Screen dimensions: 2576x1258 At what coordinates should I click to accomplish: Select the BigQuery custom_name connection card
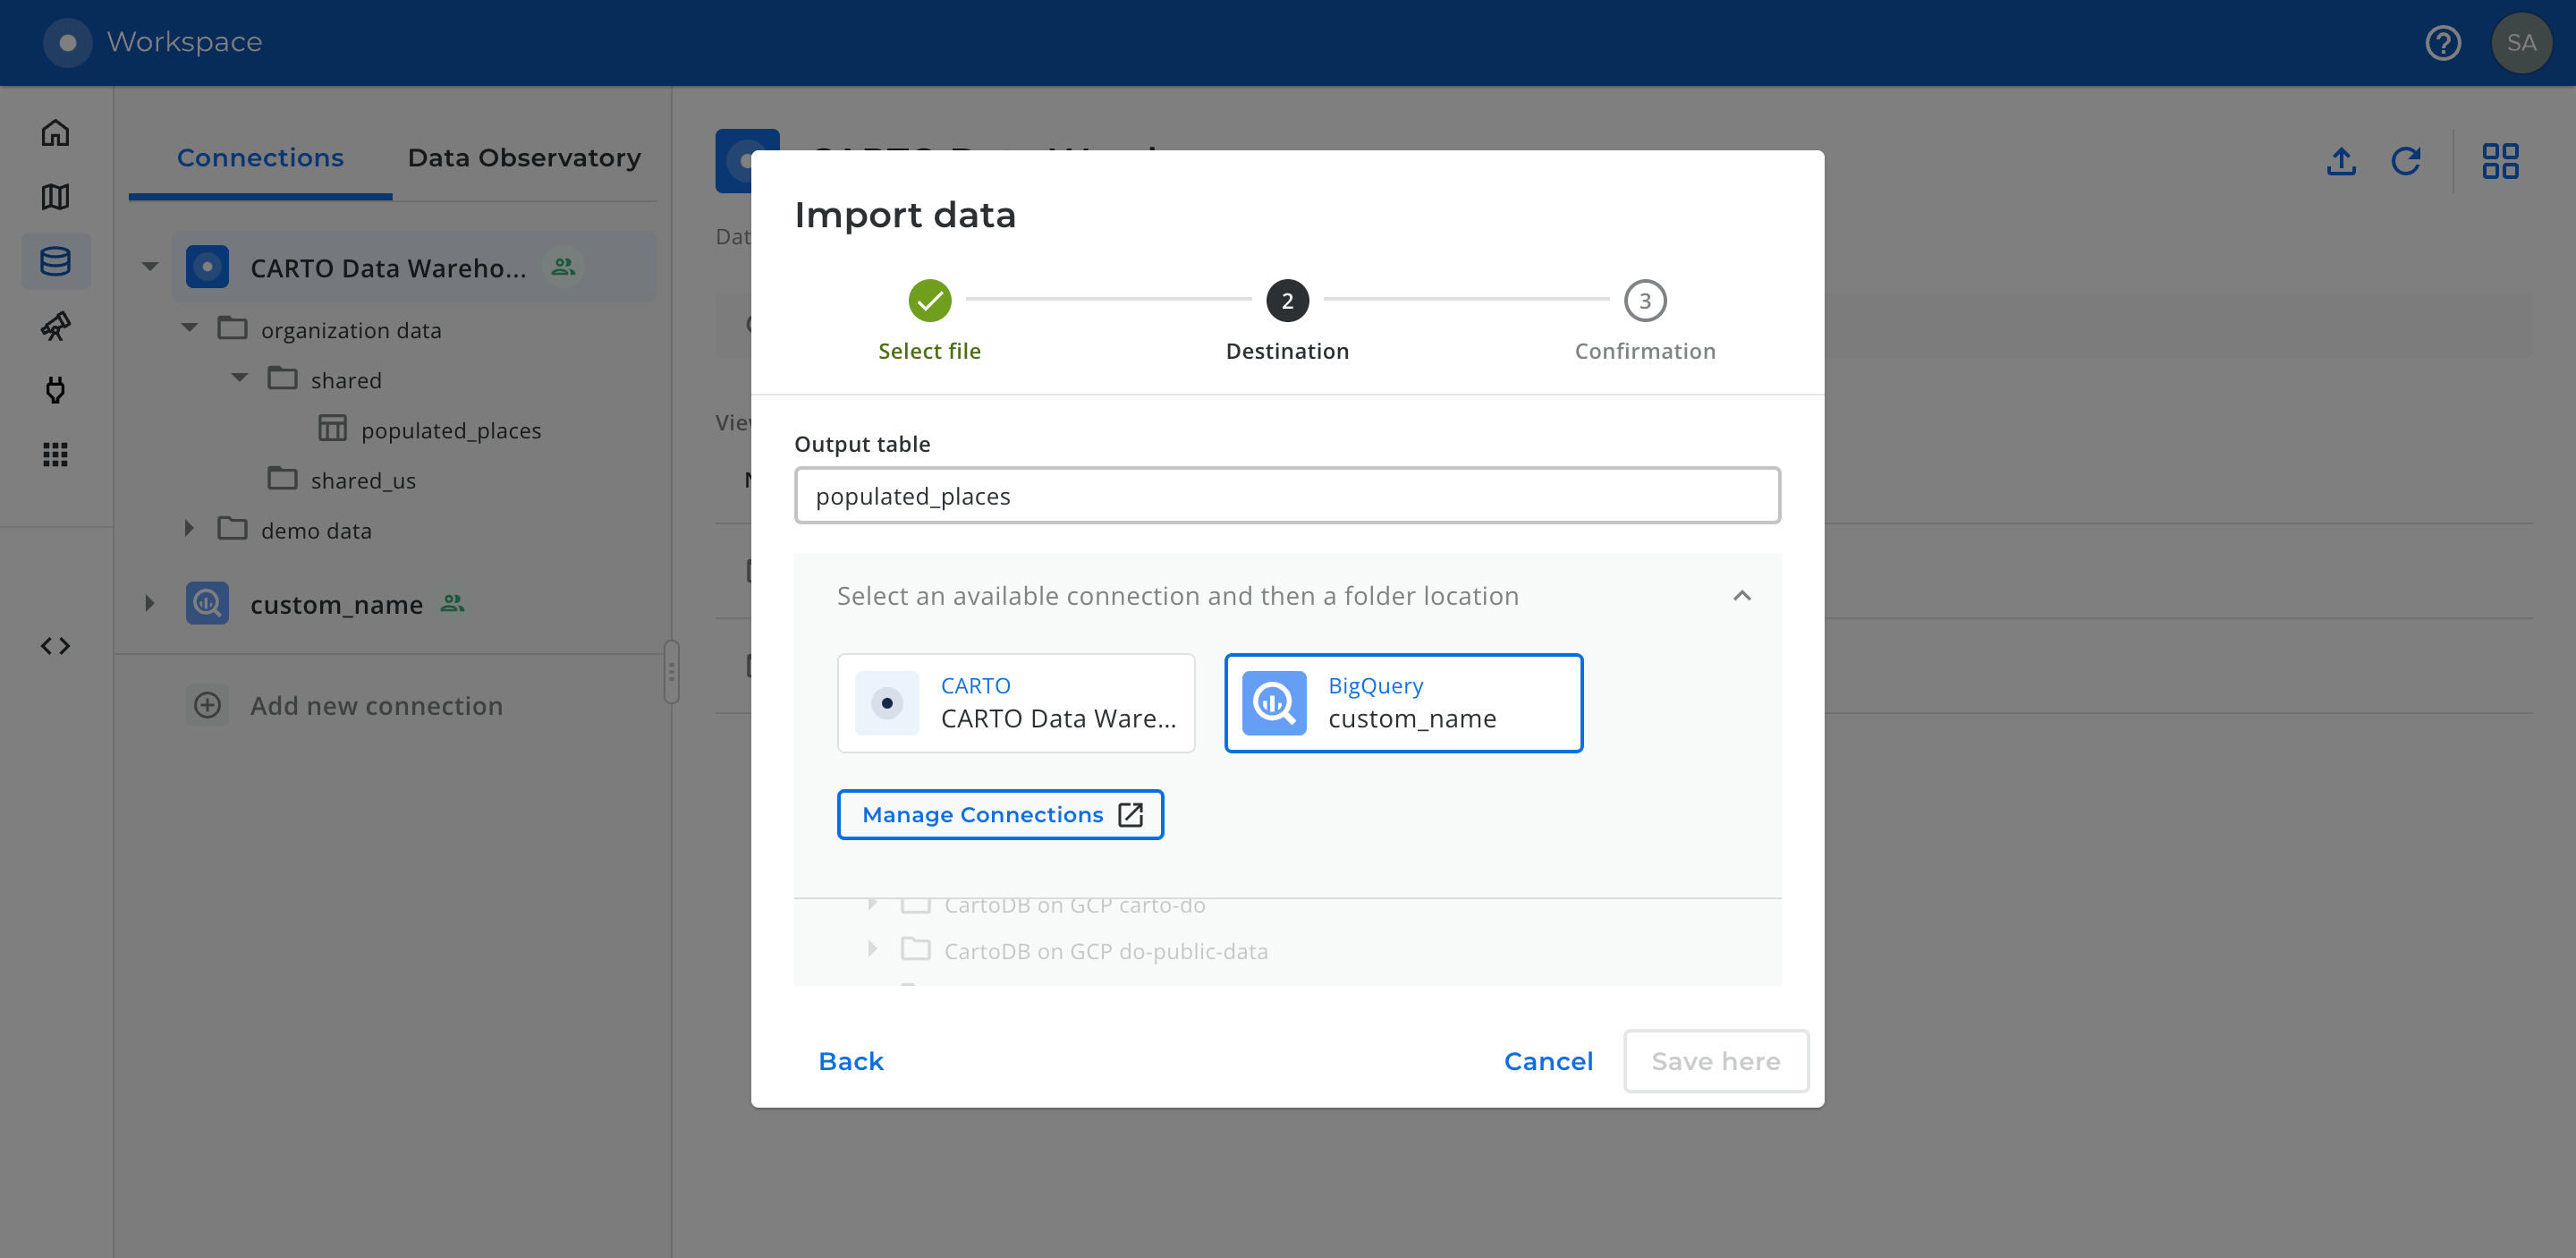[x=1403, y=703]
